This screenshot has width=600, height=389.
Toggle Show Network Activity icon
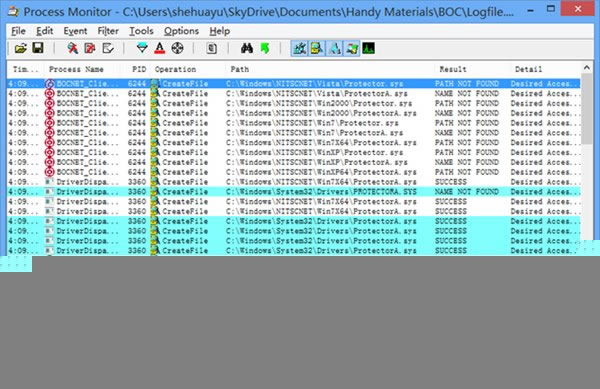click(334, 49)
